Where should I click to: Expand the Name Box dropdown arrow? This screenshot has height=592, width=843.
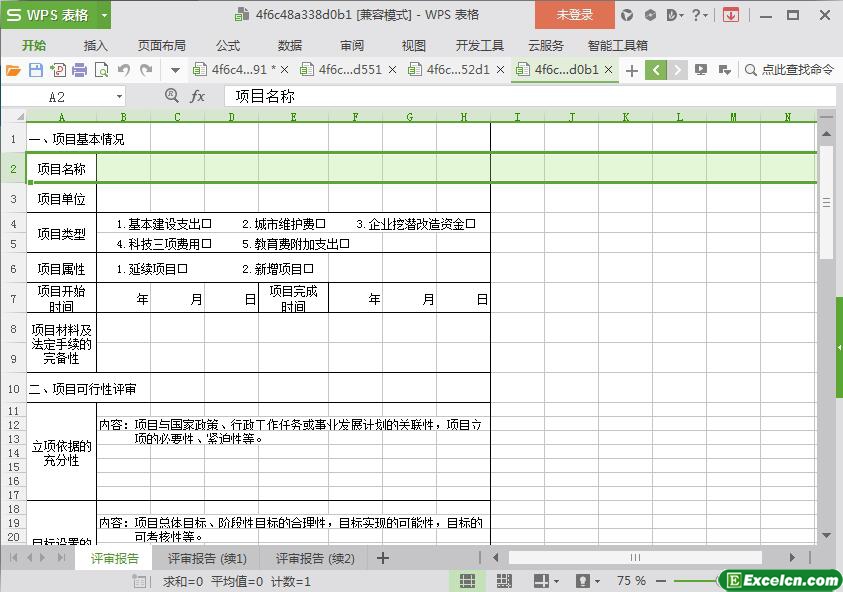(x=119, y=96)
